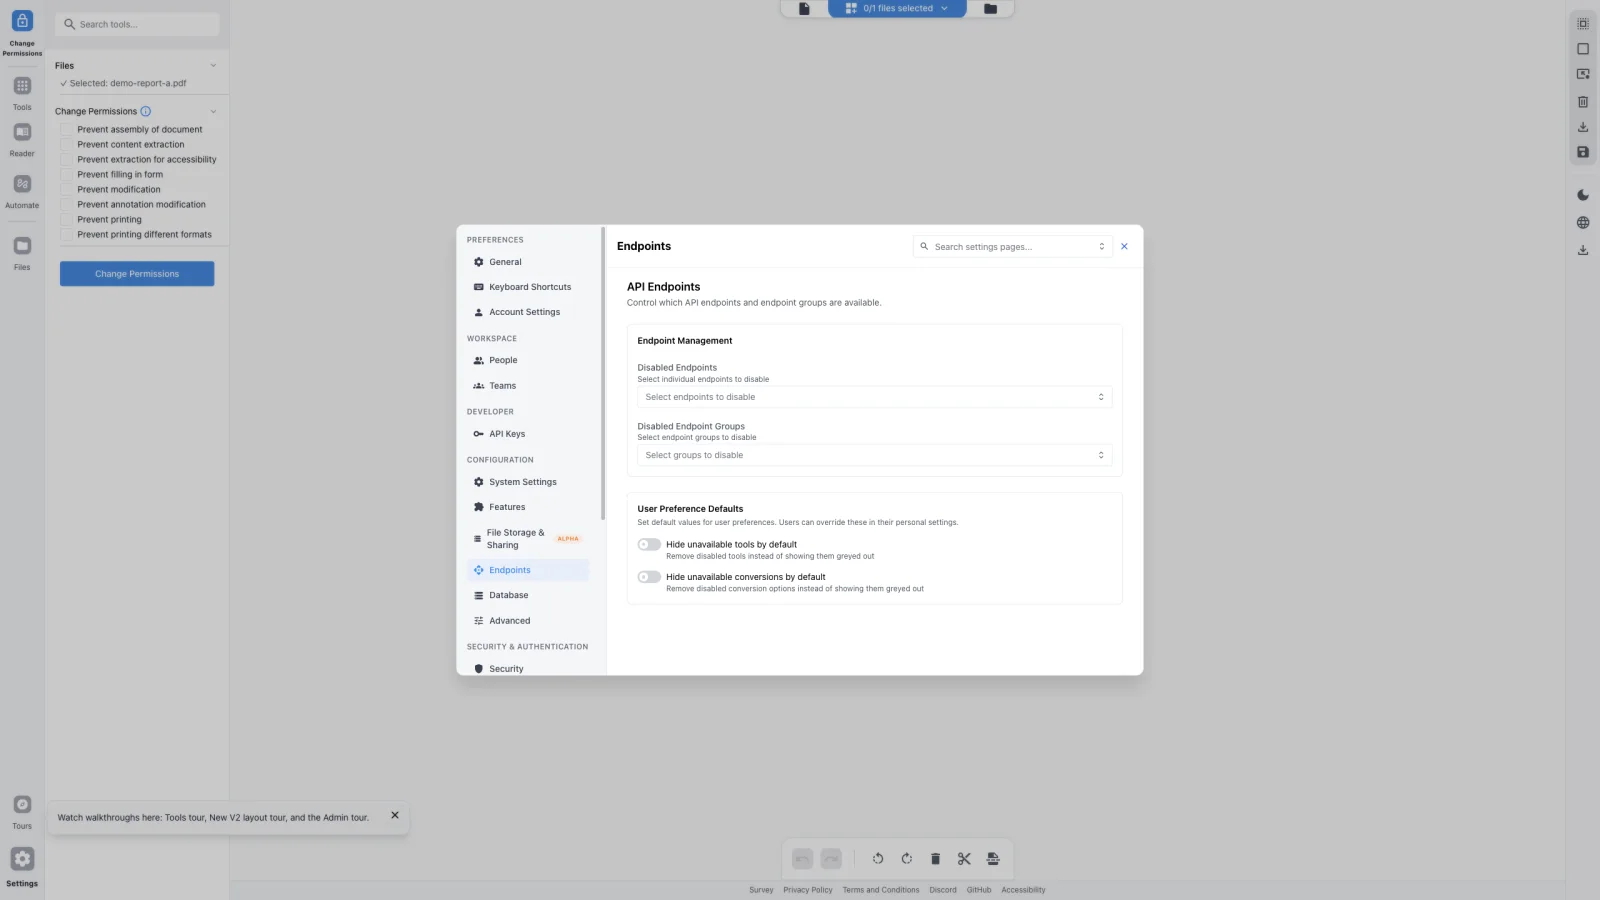Viewport: 1600px width, 900px height.
Task: Close the settings dialog
Action: 1124,246
